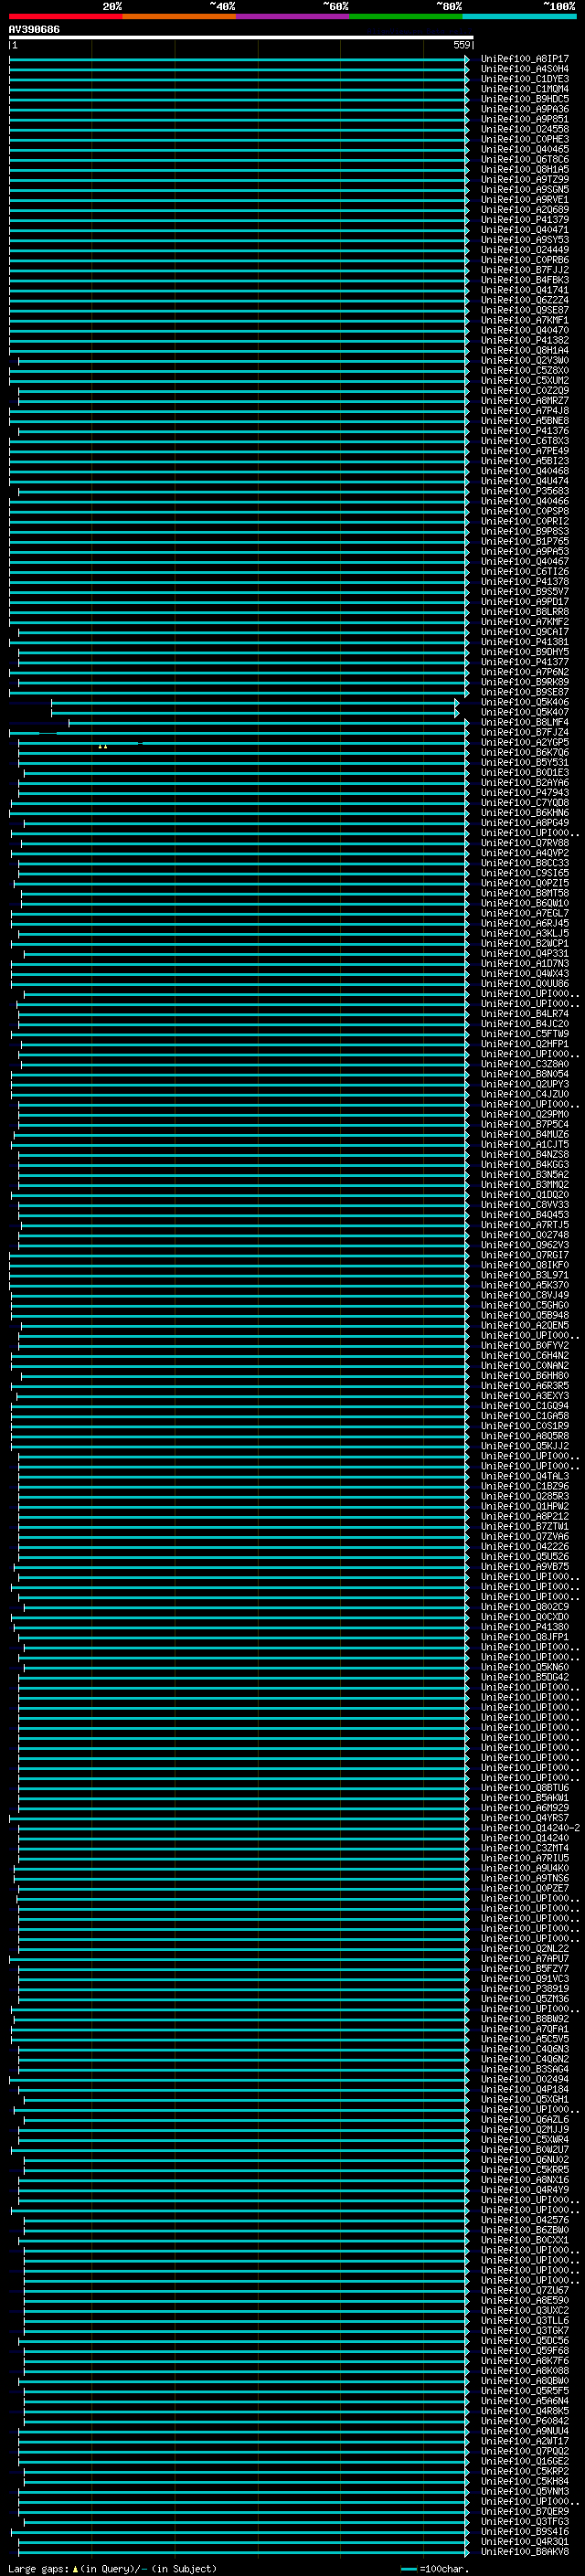Screen dimensions: 585x2576
Task: Select the UniRef100_O24449 label
Action: 524,250
